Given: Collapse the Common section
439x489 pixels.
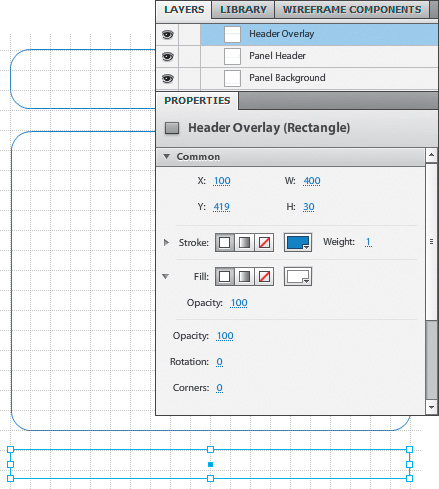Looking at the screenshot, I should click(167, 156).
